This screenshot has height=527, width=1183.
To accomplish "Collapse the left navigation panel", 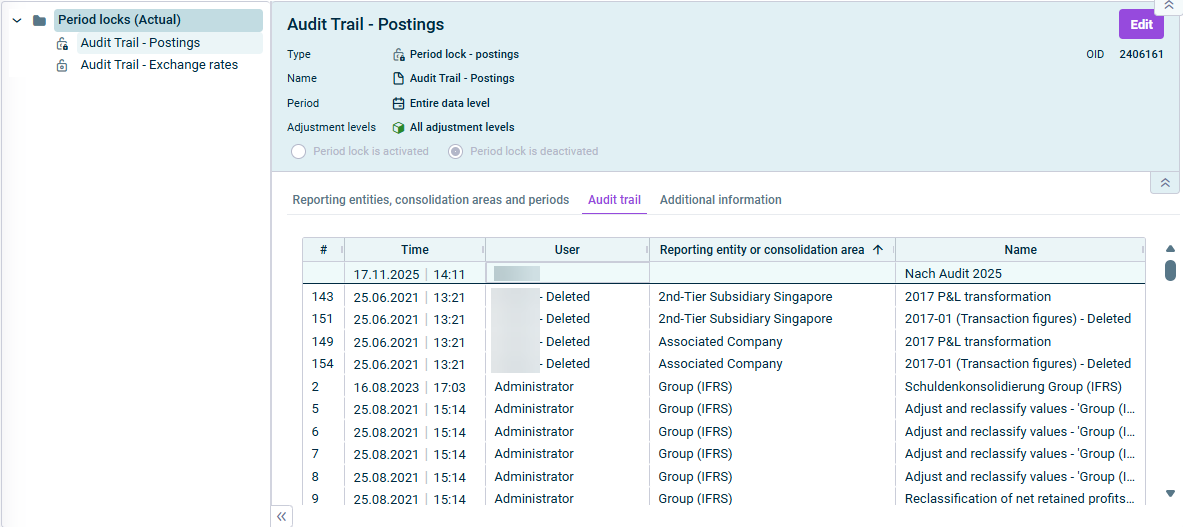I will [282, 516].
